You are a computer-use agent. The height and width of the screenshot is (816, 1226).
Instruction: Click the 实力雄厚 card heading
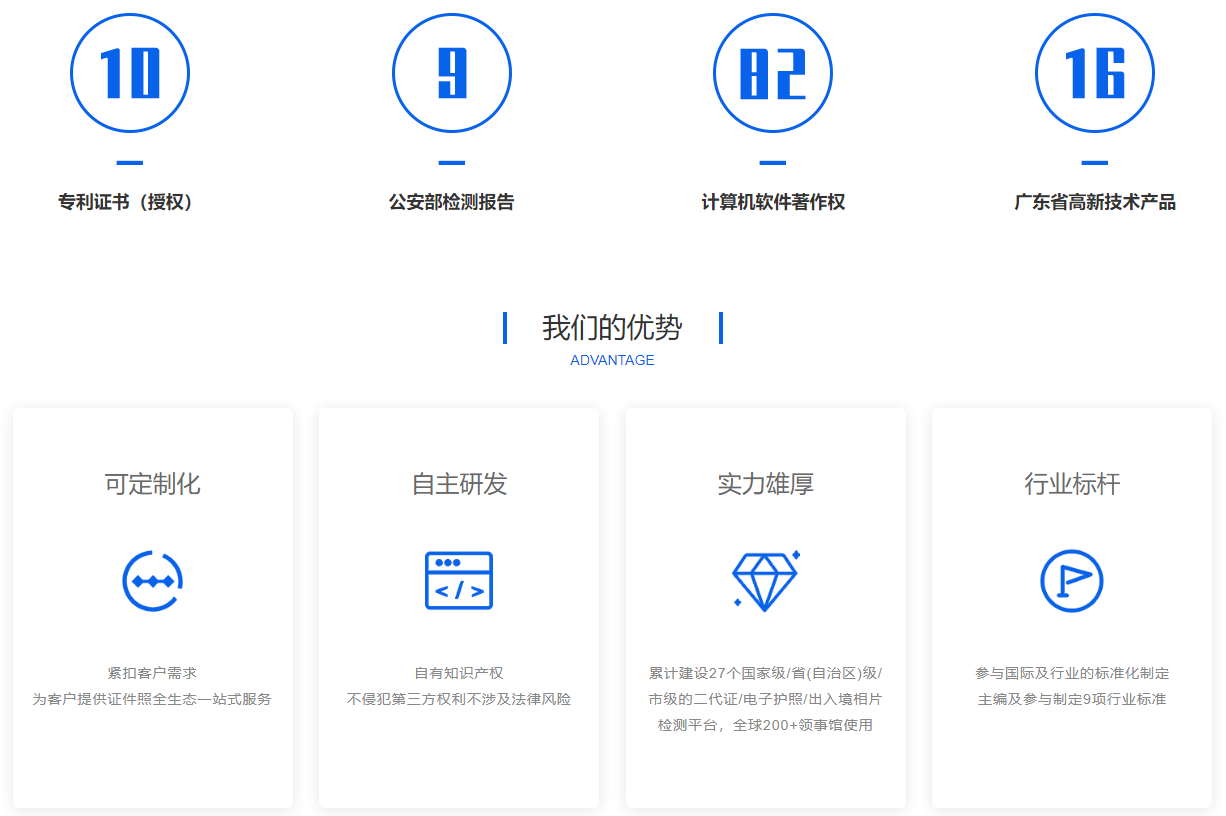pos(765,484)
